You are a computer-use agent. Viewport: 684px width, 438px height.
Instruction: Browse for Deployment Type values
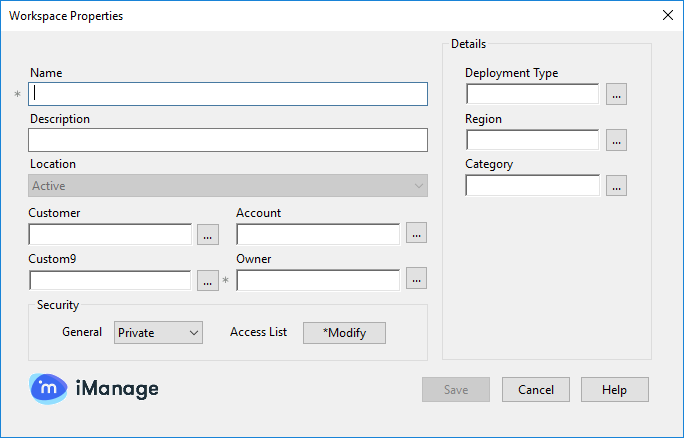616,95
